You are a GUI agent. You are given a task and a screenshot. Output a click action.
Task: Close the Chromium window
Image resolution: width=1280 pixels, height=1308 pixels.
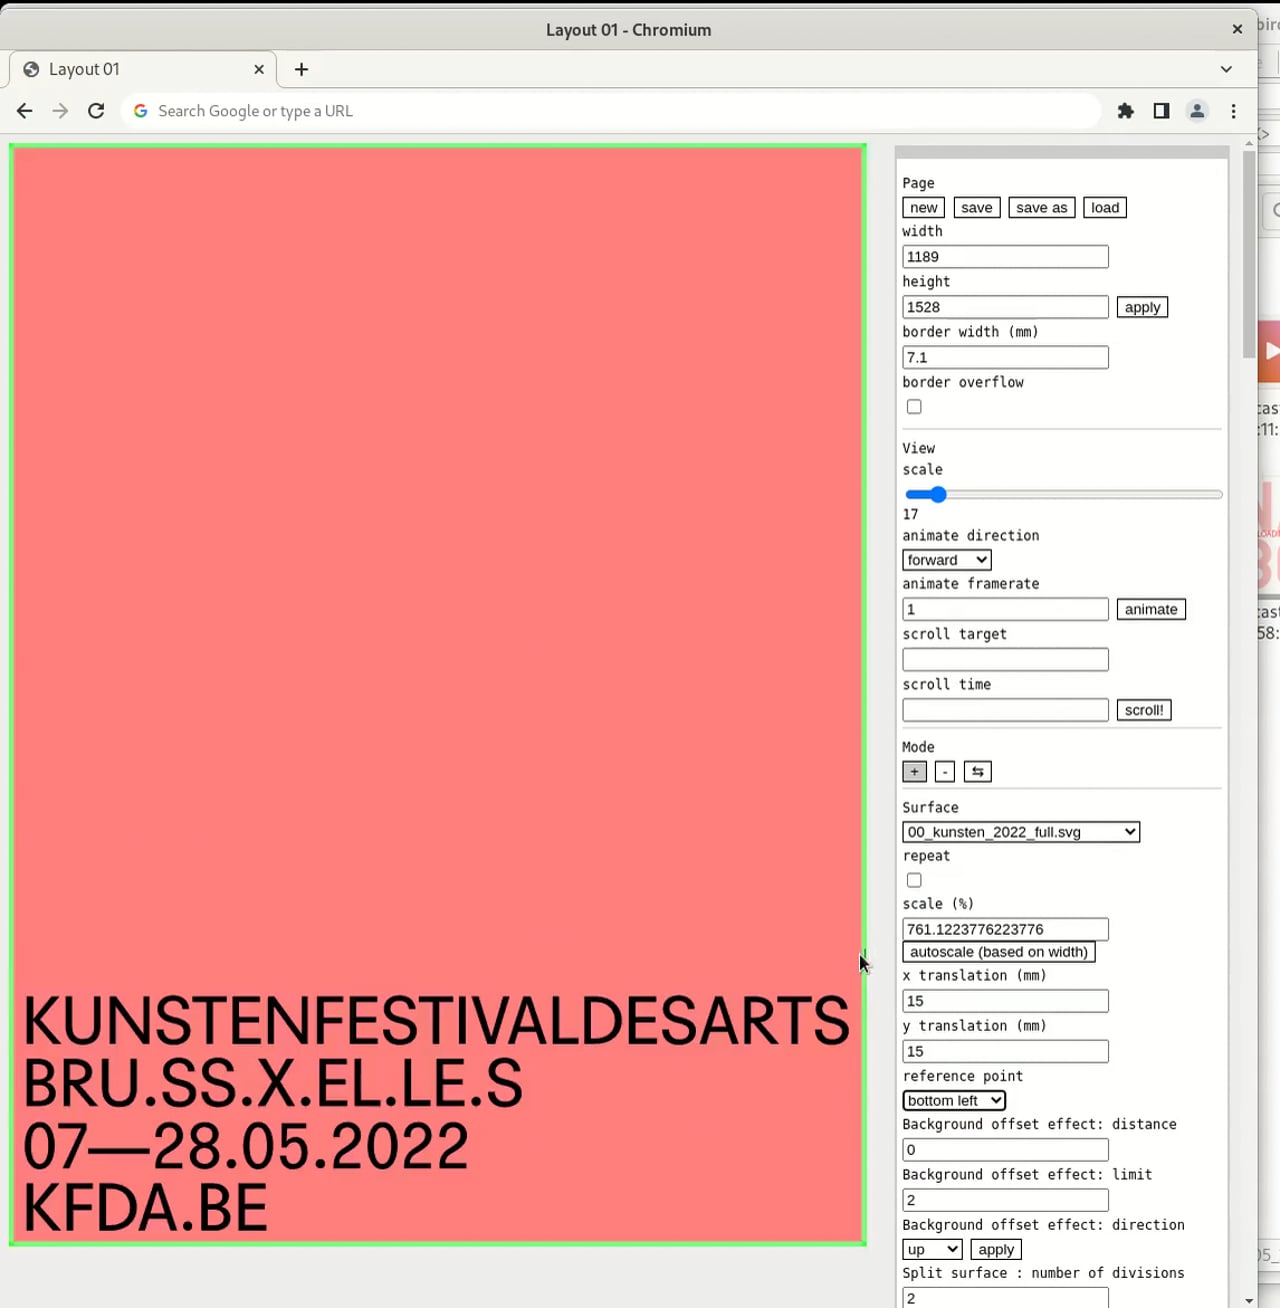(1237, 29)
